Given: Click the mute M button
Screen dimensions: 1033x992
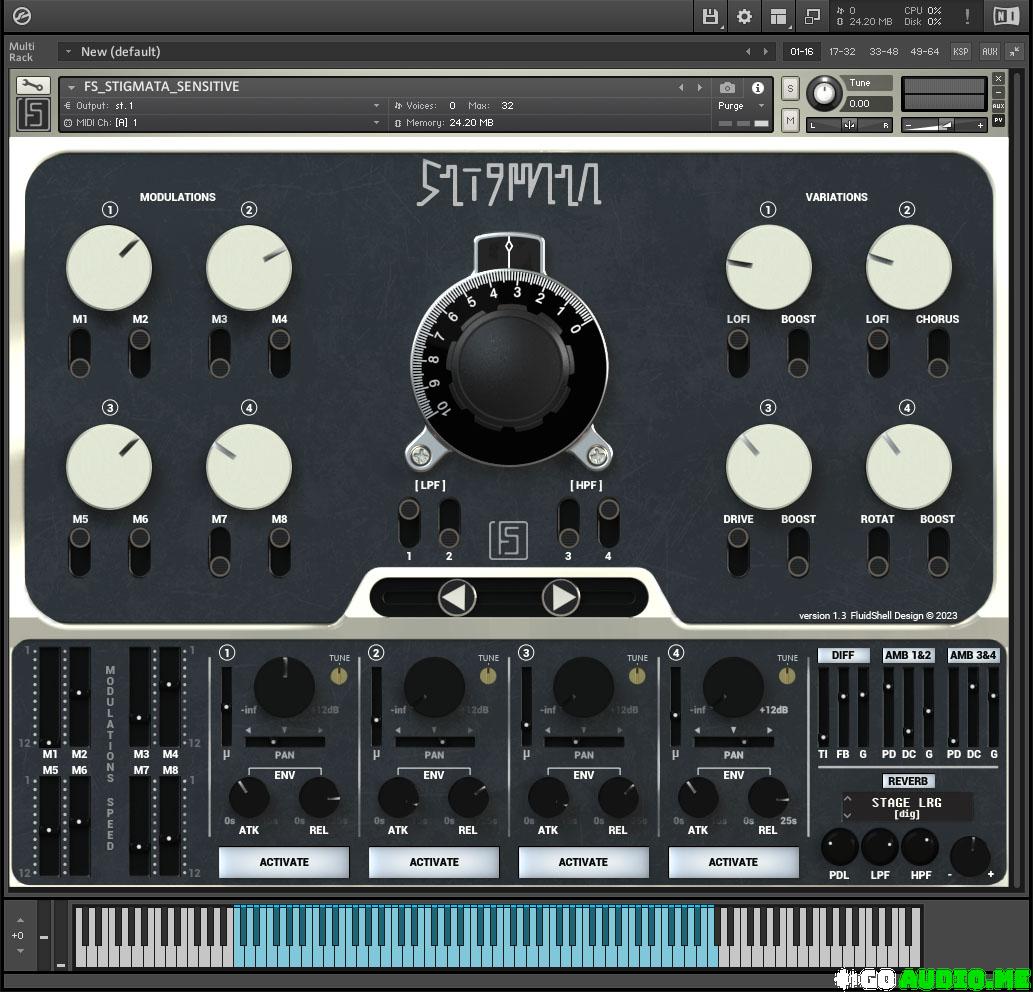Looking at the screenshot, I should [x=790, y=121].
